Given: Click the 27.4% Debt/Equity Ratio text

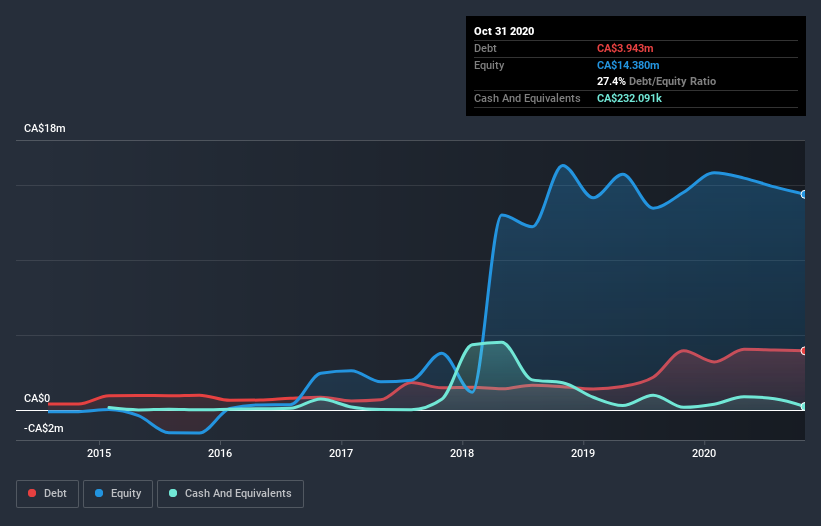Looking at the screenshot, I should (656, 81).
